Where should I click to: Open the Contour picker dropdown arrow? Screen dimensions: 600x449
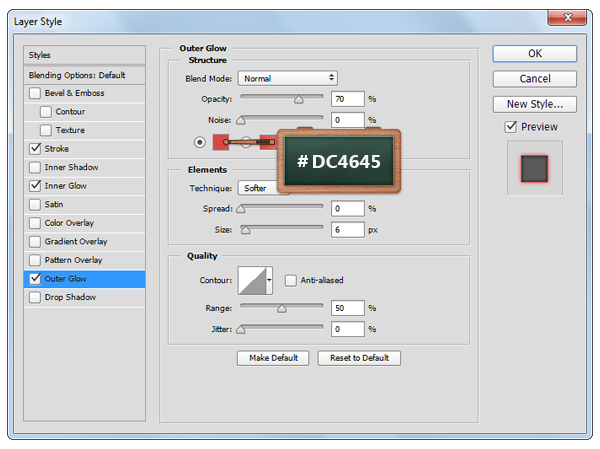269,280
